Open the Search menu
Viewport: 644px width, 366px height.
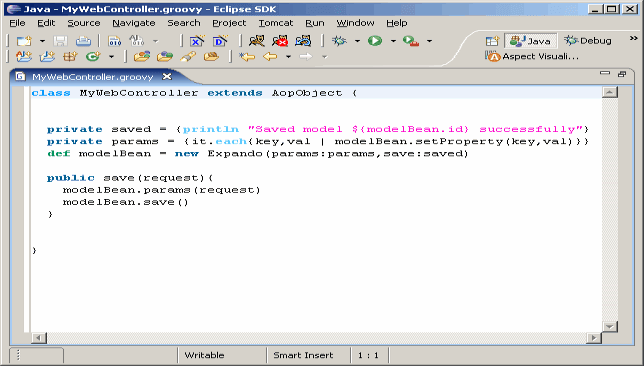pos(184,23)
